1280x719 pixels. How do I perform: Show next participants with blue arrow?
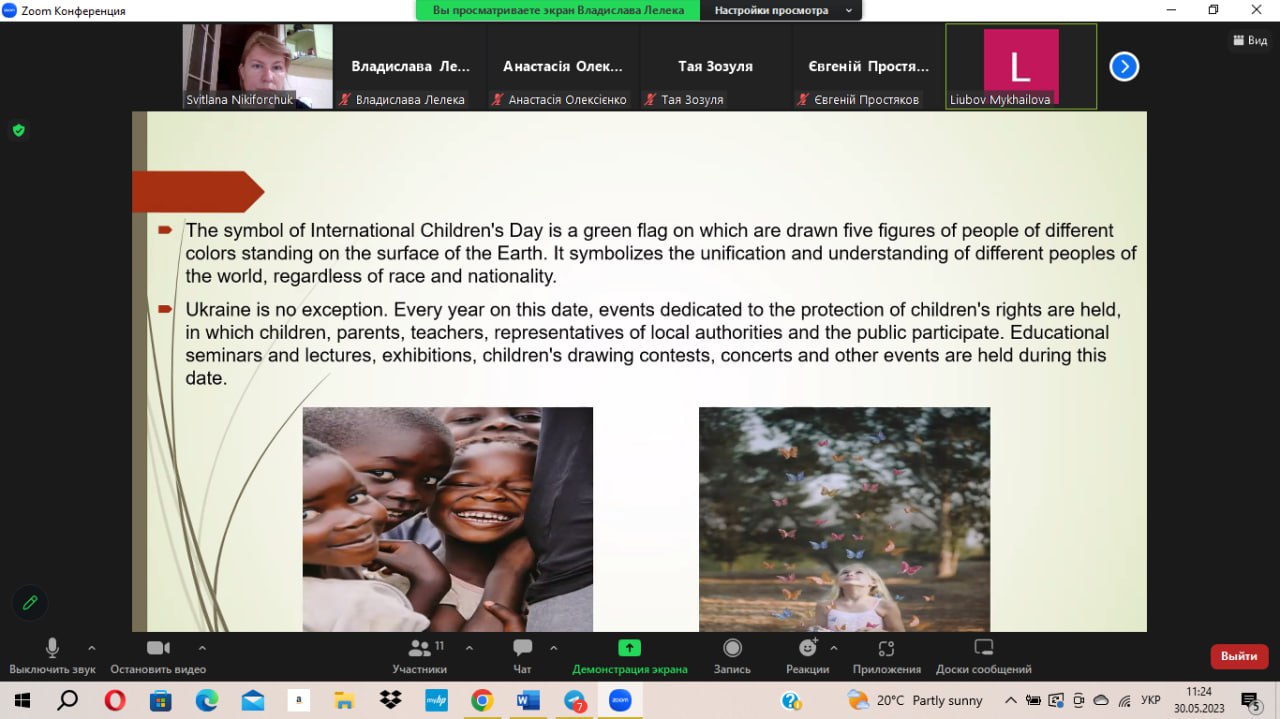point(1124,67)
